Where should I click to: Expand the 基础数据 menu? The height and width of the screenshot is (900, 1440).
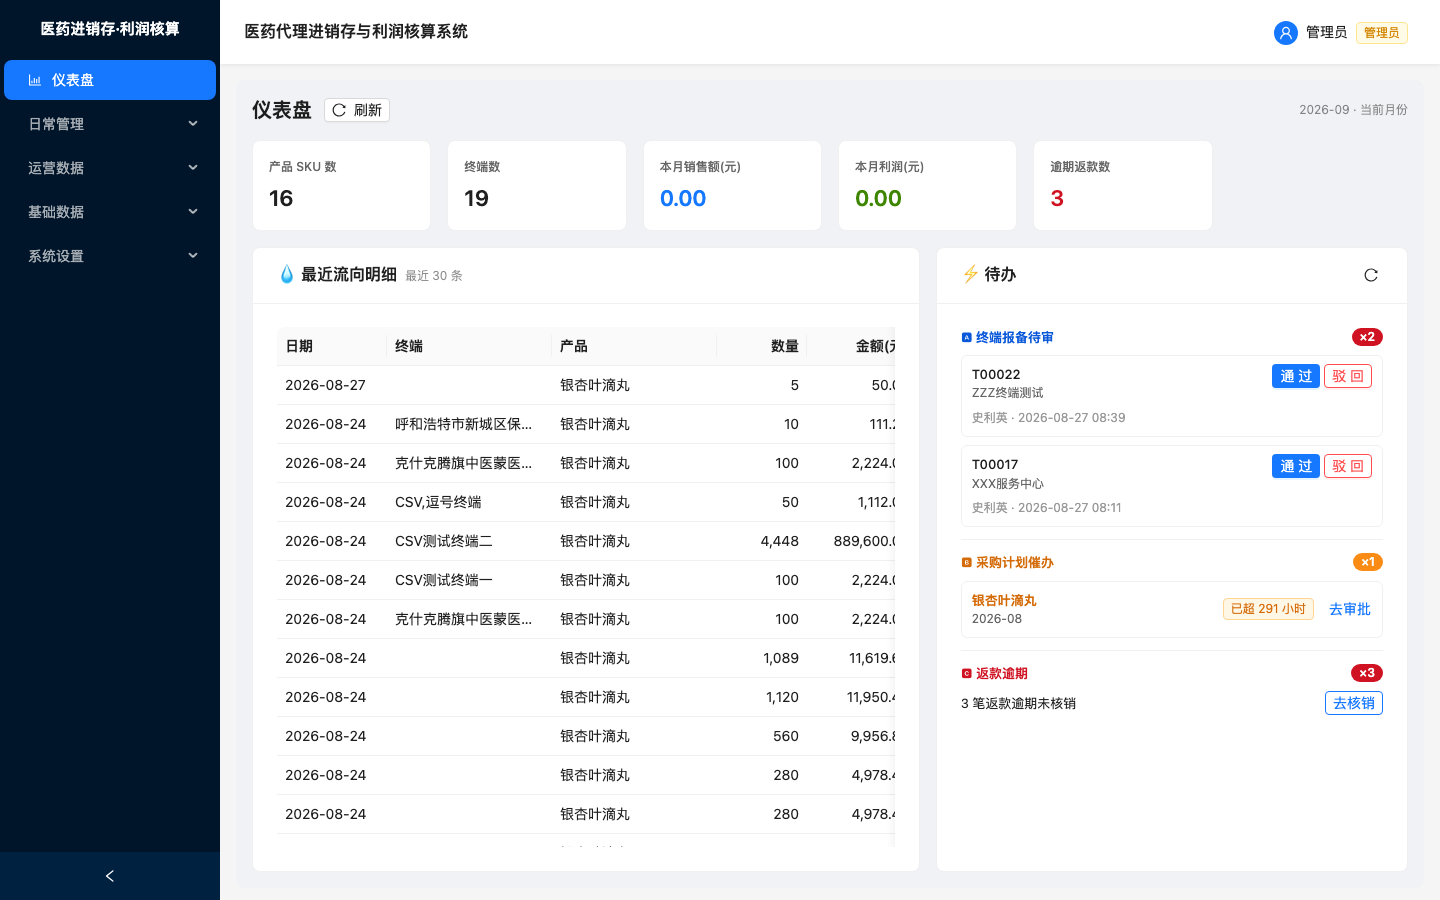110,212
